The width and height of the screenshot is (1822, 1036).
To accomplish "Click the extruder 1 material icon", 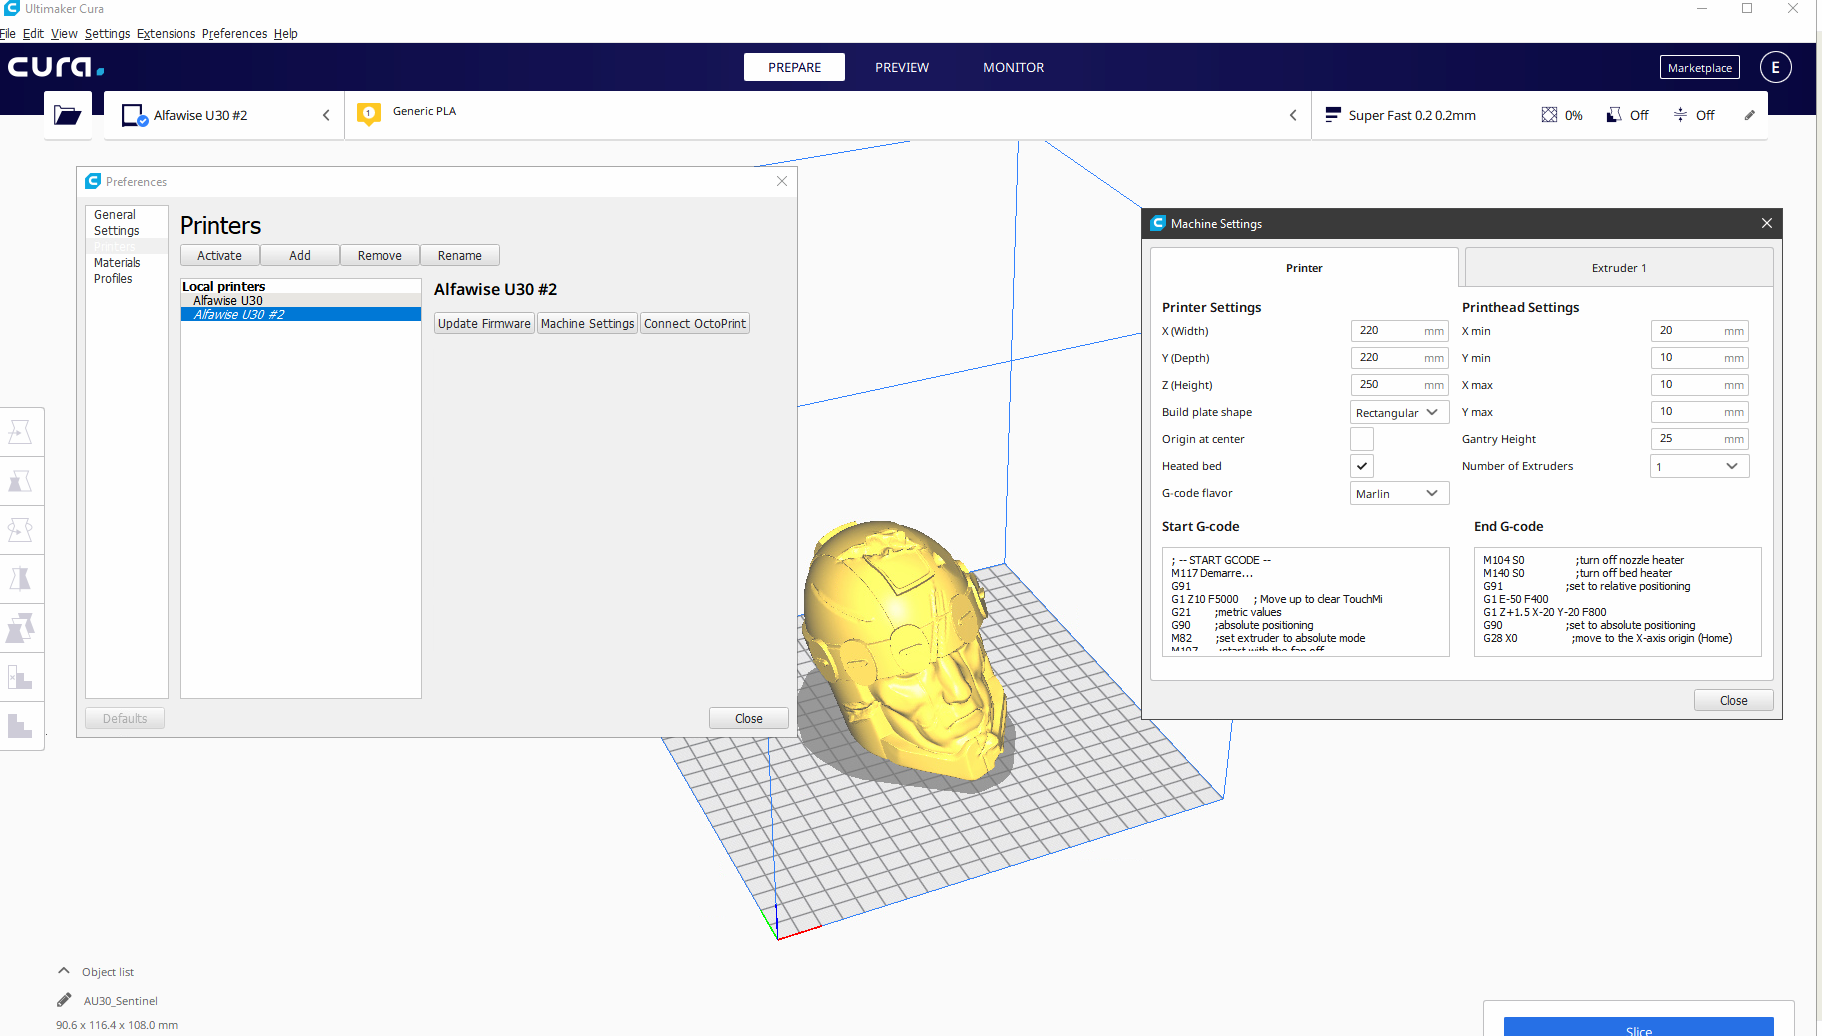I will point(369,114).
